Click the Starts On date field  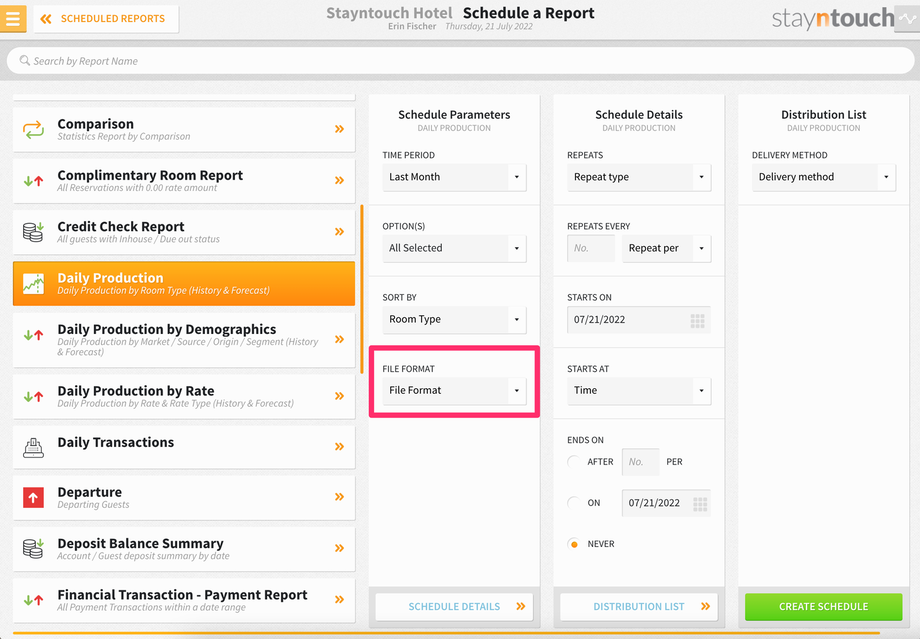point(639,320)
